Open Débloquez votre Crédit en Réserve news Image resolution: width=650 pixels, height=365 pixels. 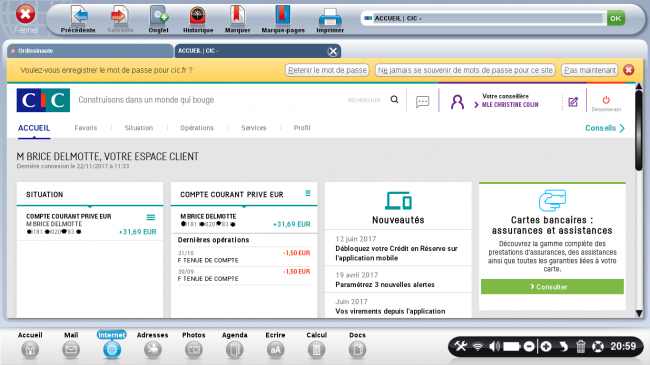pos(396,253)
